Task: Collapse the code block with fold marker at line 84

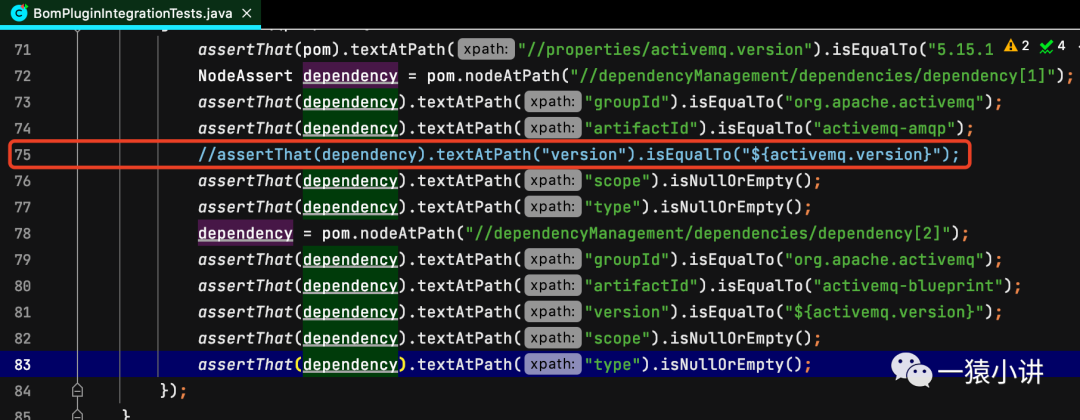Action: (x=77, y=390)
